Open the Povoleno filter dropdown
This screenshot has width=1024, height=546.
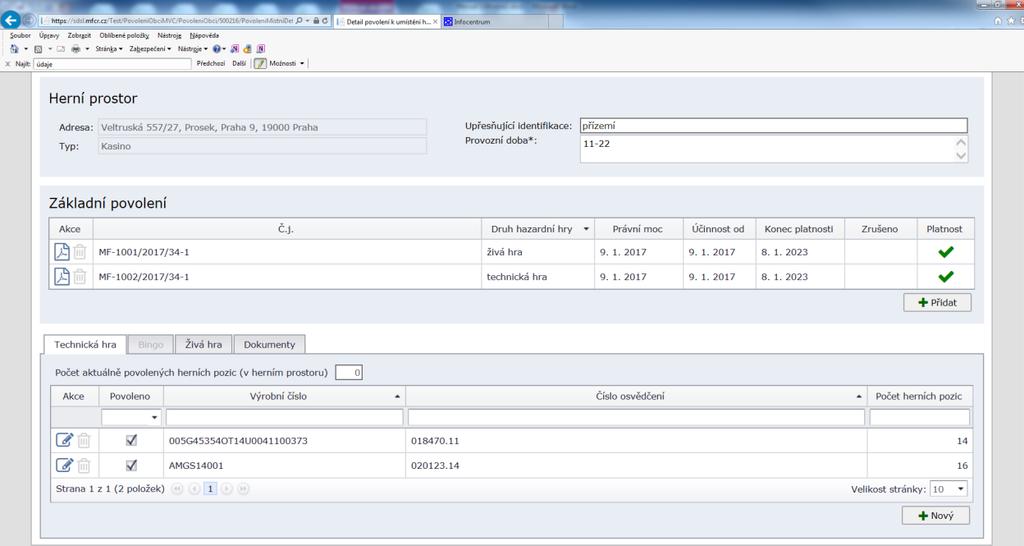tap(154, 417)
